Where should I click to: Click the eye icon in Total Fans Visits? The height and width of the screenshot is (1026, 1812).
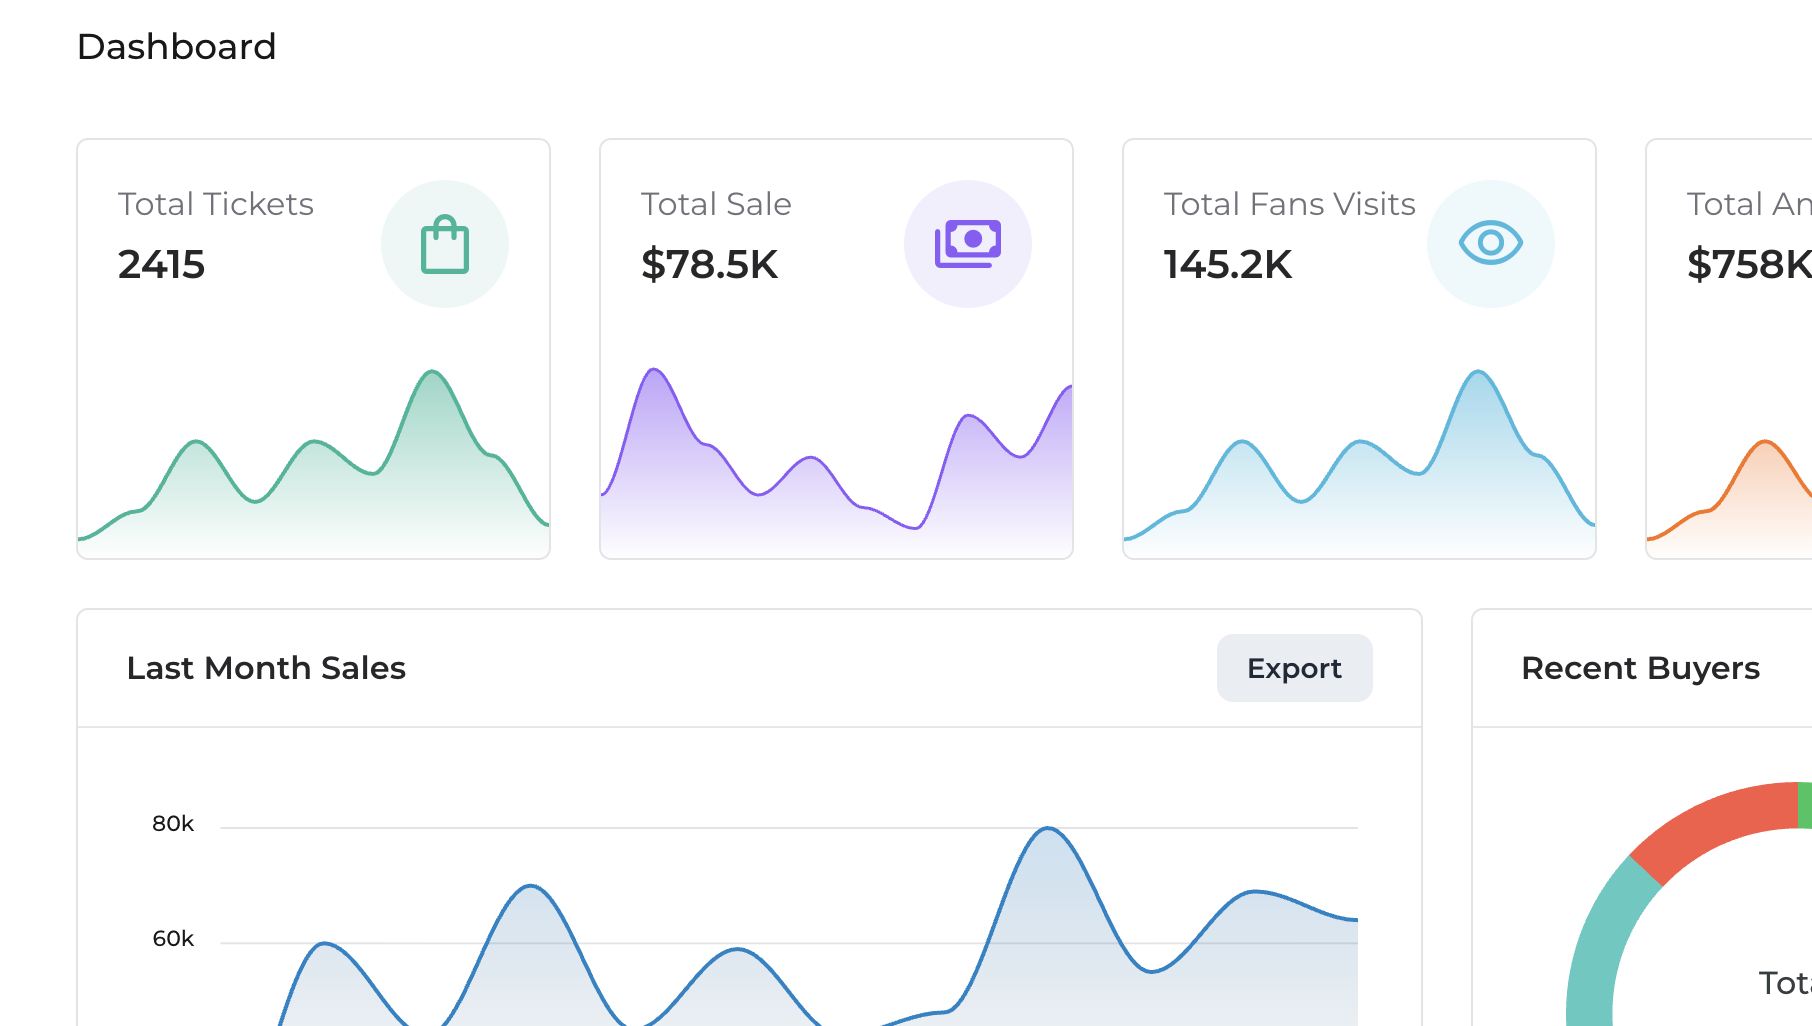point(1490,243)
